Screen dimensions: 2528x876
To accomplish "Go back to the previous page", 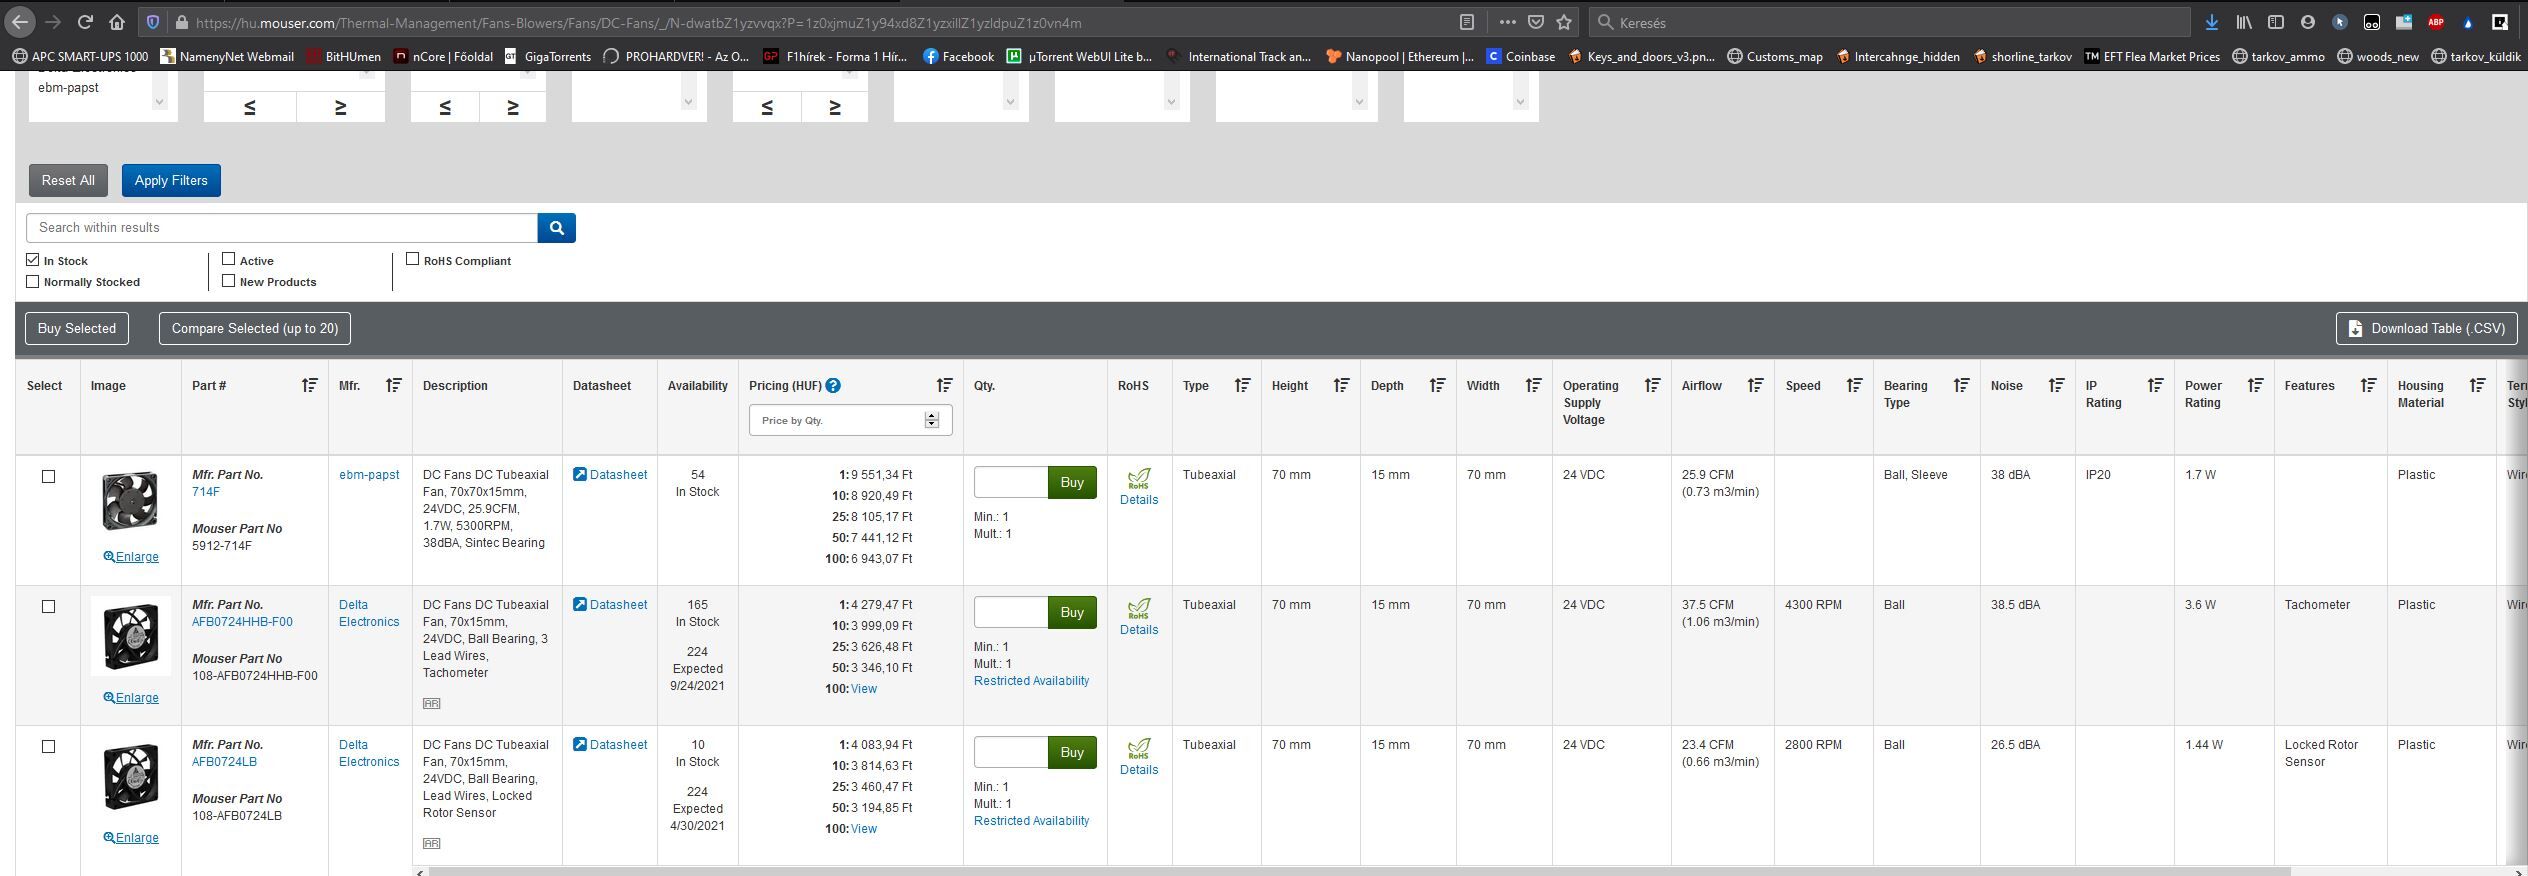I will click(20, 22).
